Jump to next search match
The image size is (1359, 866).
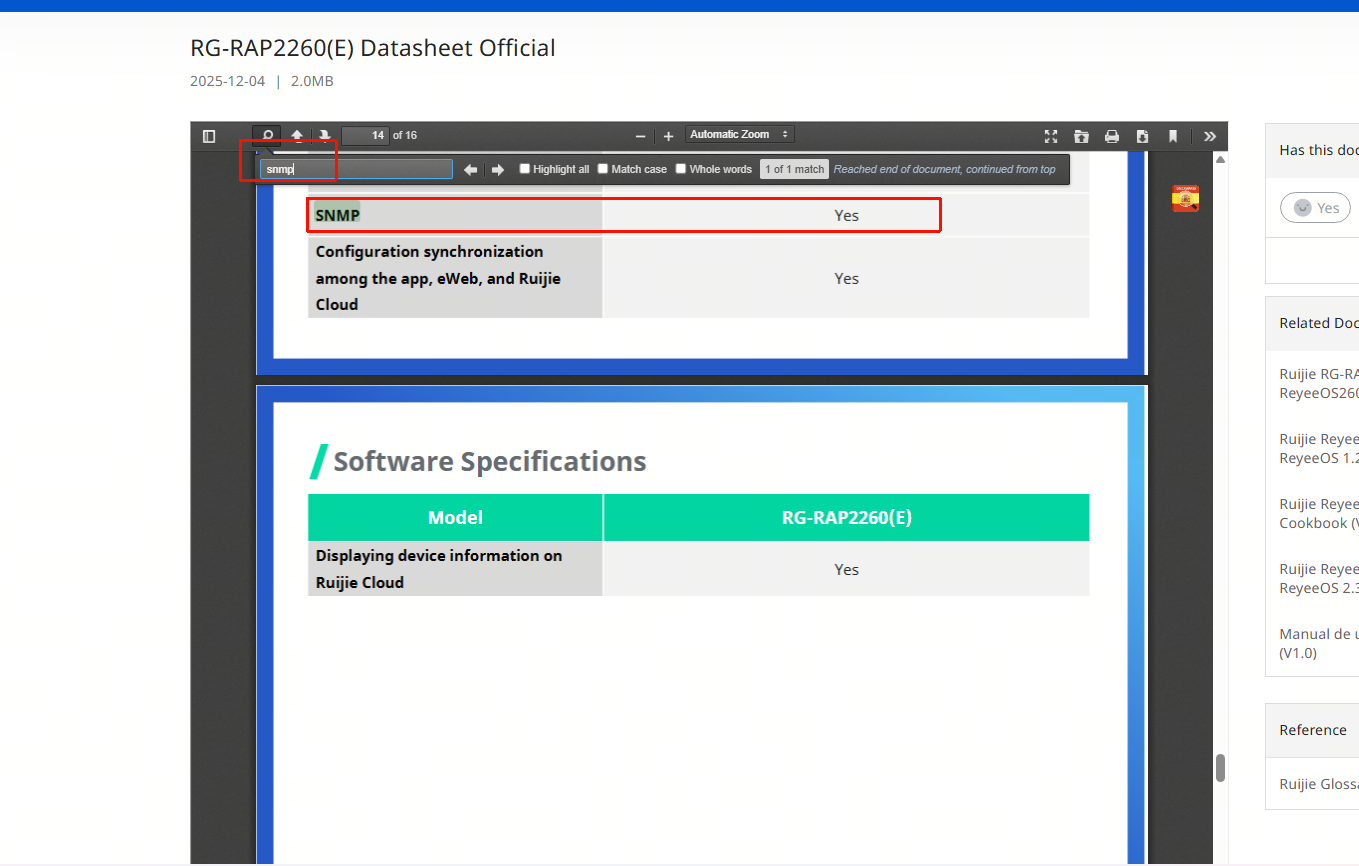[497, 170]
